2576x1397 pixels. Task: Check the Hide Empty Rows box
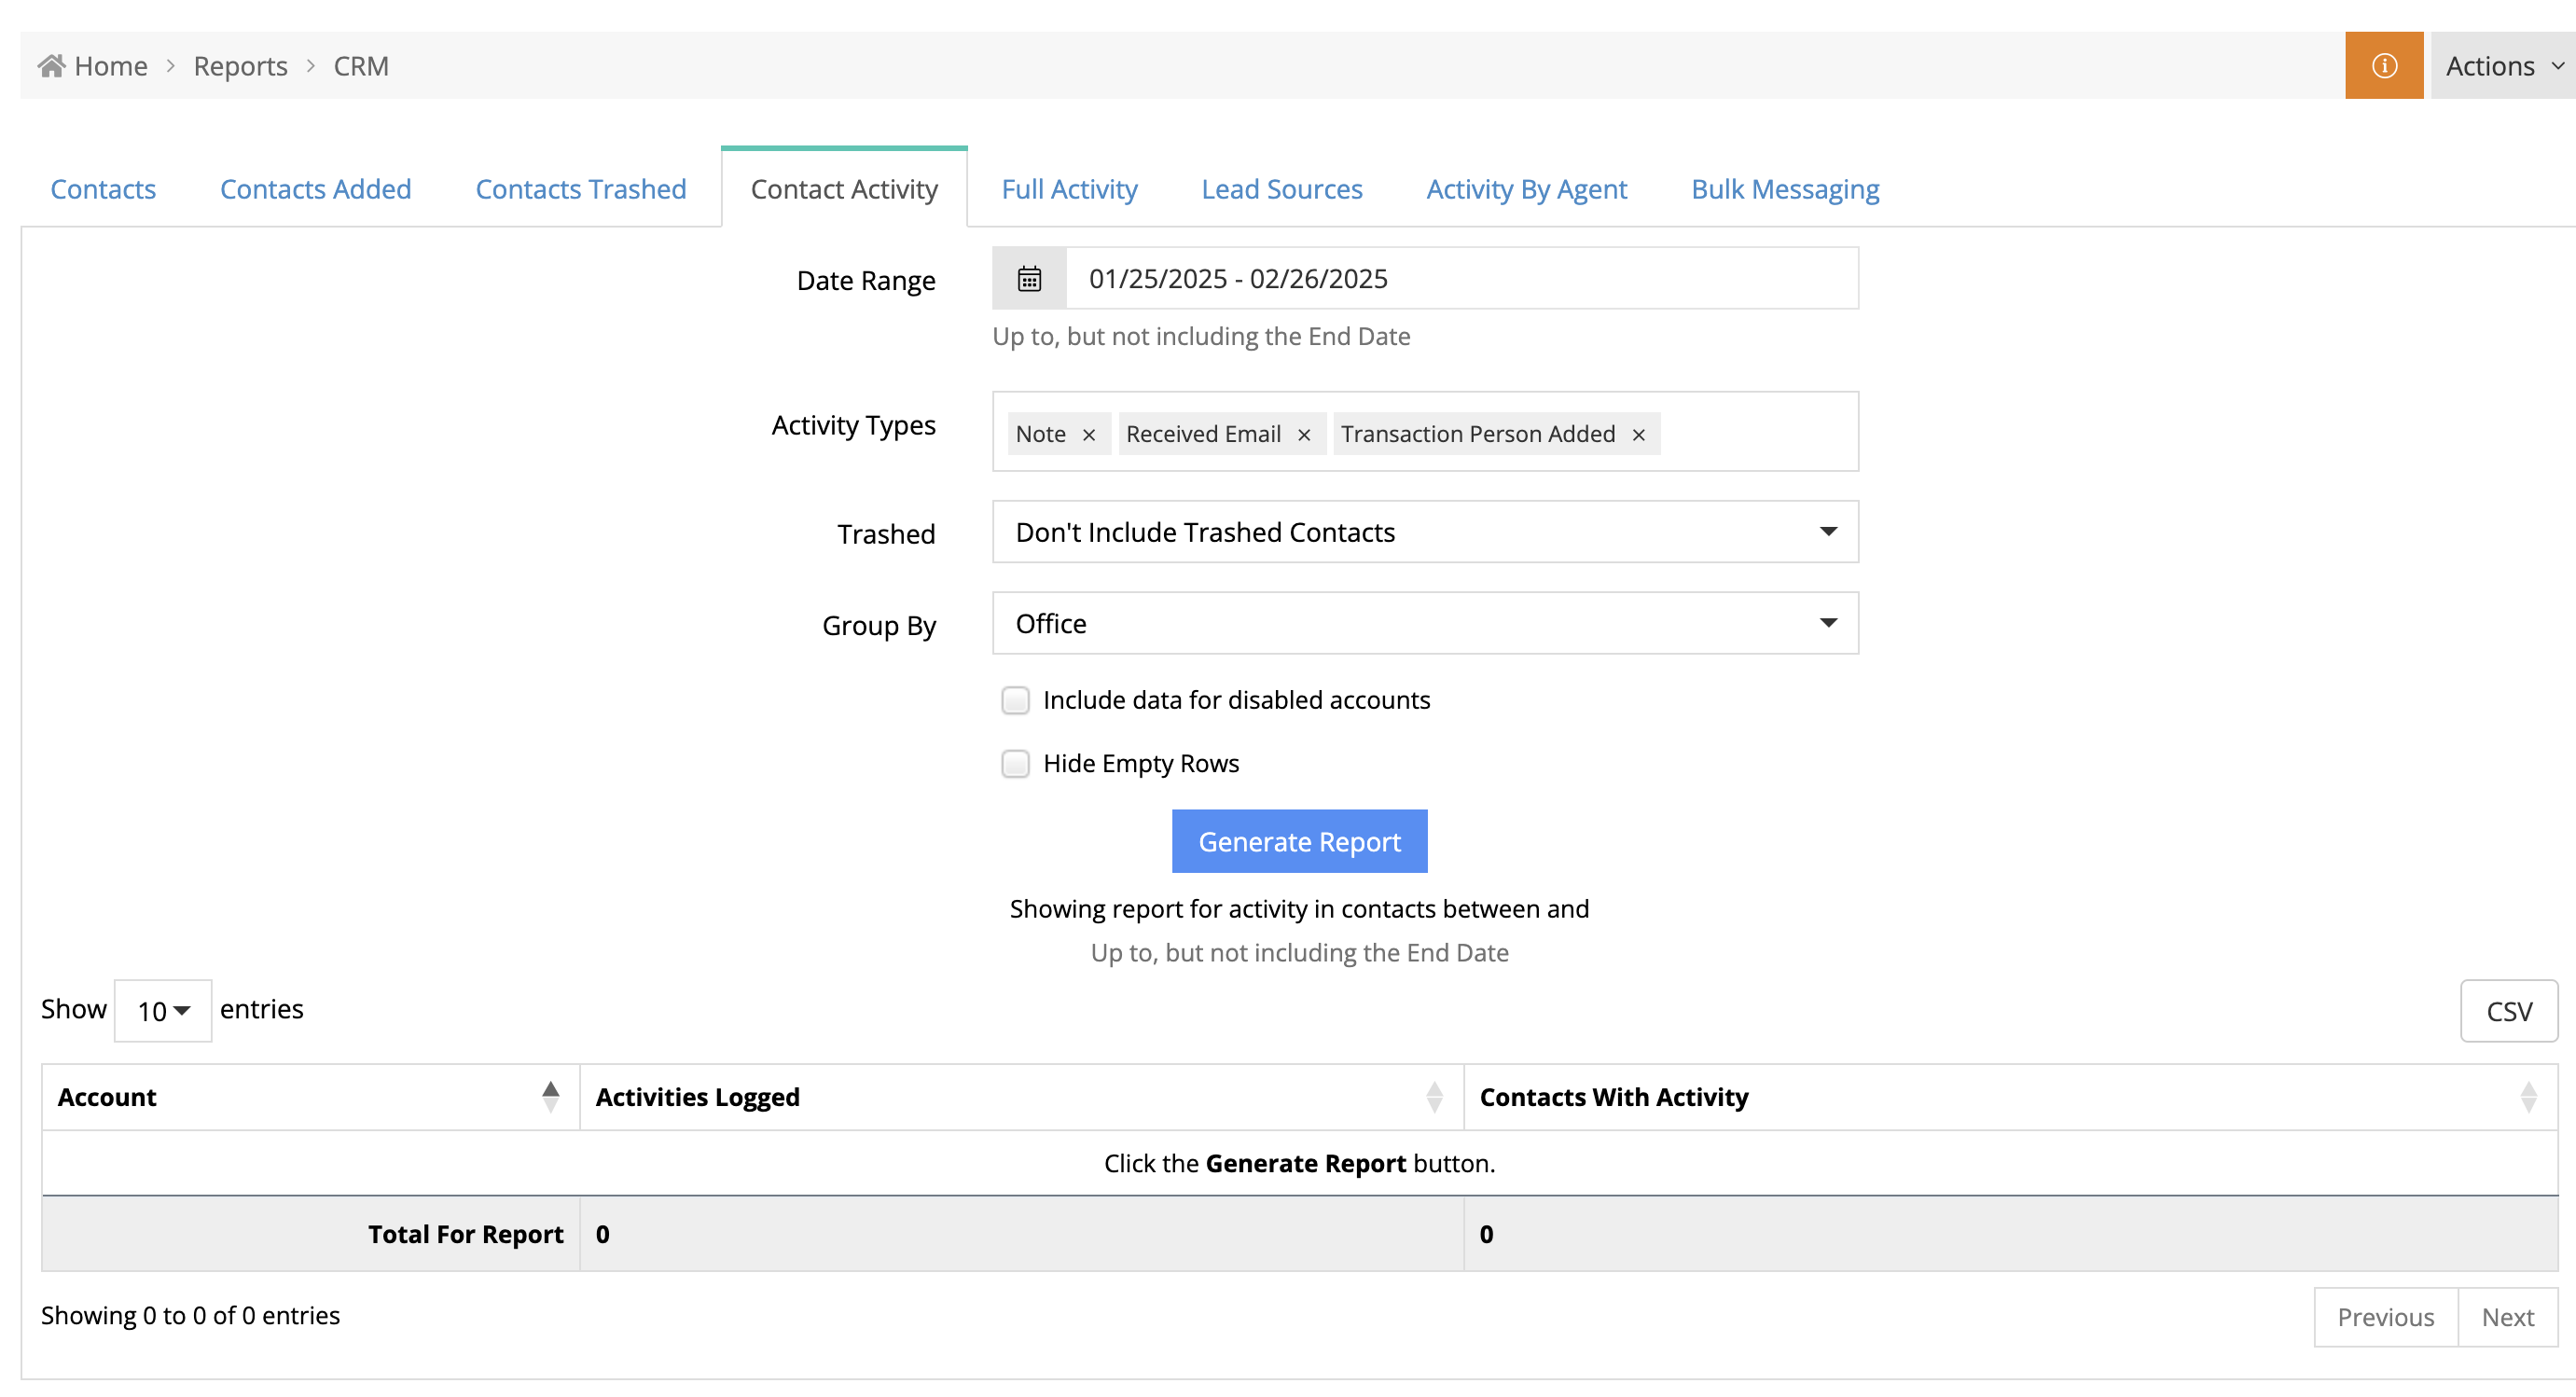1015,764
